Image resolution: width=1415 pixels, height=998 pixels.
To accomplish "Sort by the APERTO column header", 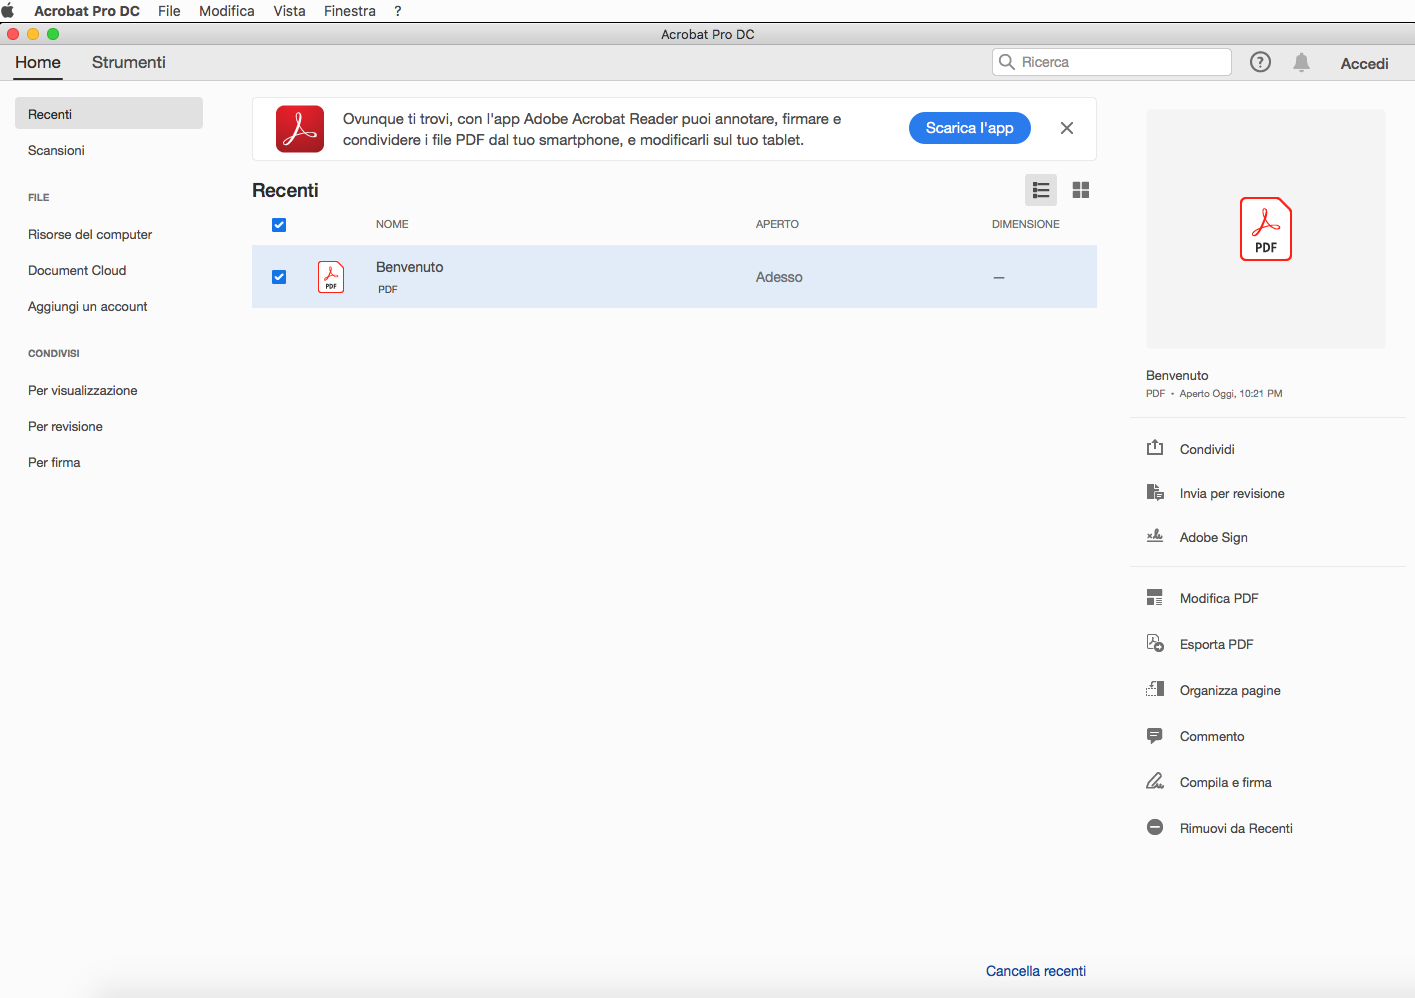I will [777, 224].
